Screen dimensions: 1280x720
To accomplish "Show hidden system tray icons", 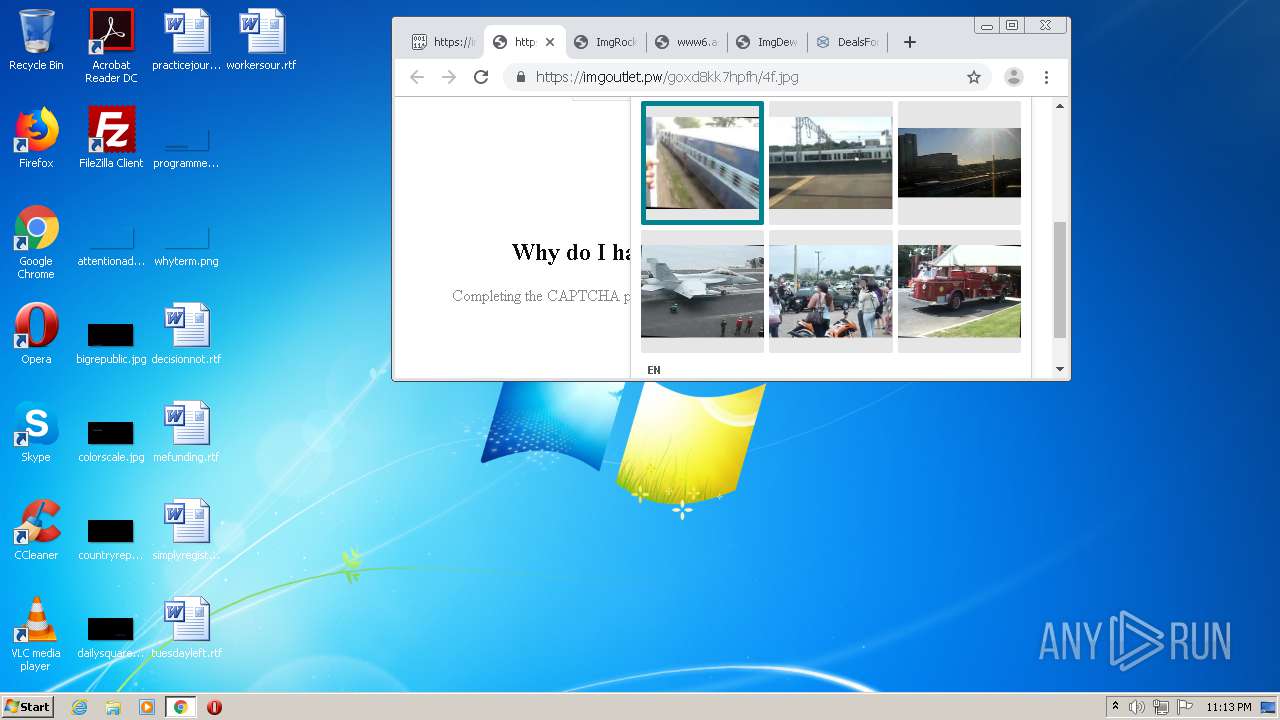I will (x=1115, y=707).
